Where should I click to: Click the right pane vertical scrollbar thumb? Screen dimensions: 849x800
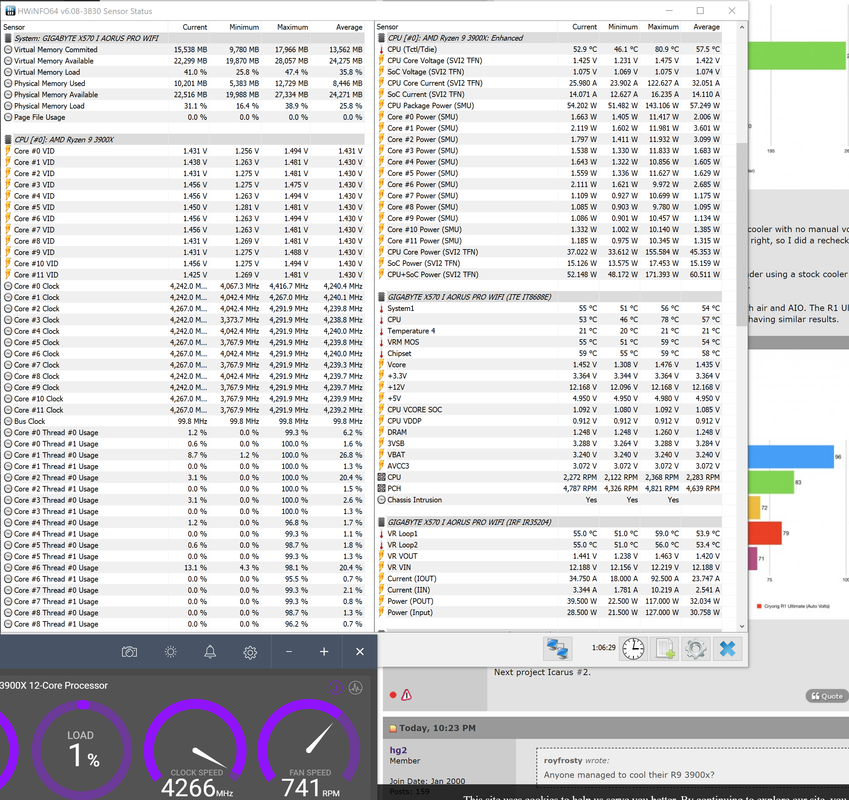click(x=742, y=234)
